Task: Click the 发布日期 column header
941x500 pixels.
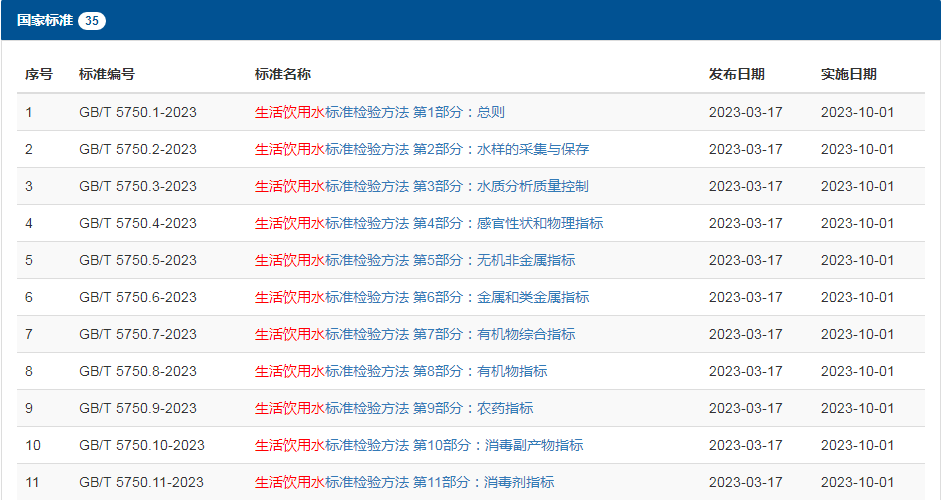Action: point(737,74)
